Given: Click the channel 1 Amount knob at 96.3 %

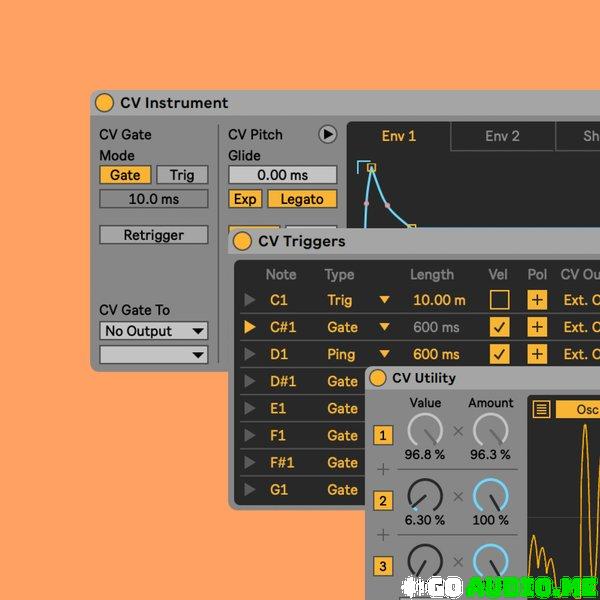Looking at the screenshot, I should tap(491, 430).
